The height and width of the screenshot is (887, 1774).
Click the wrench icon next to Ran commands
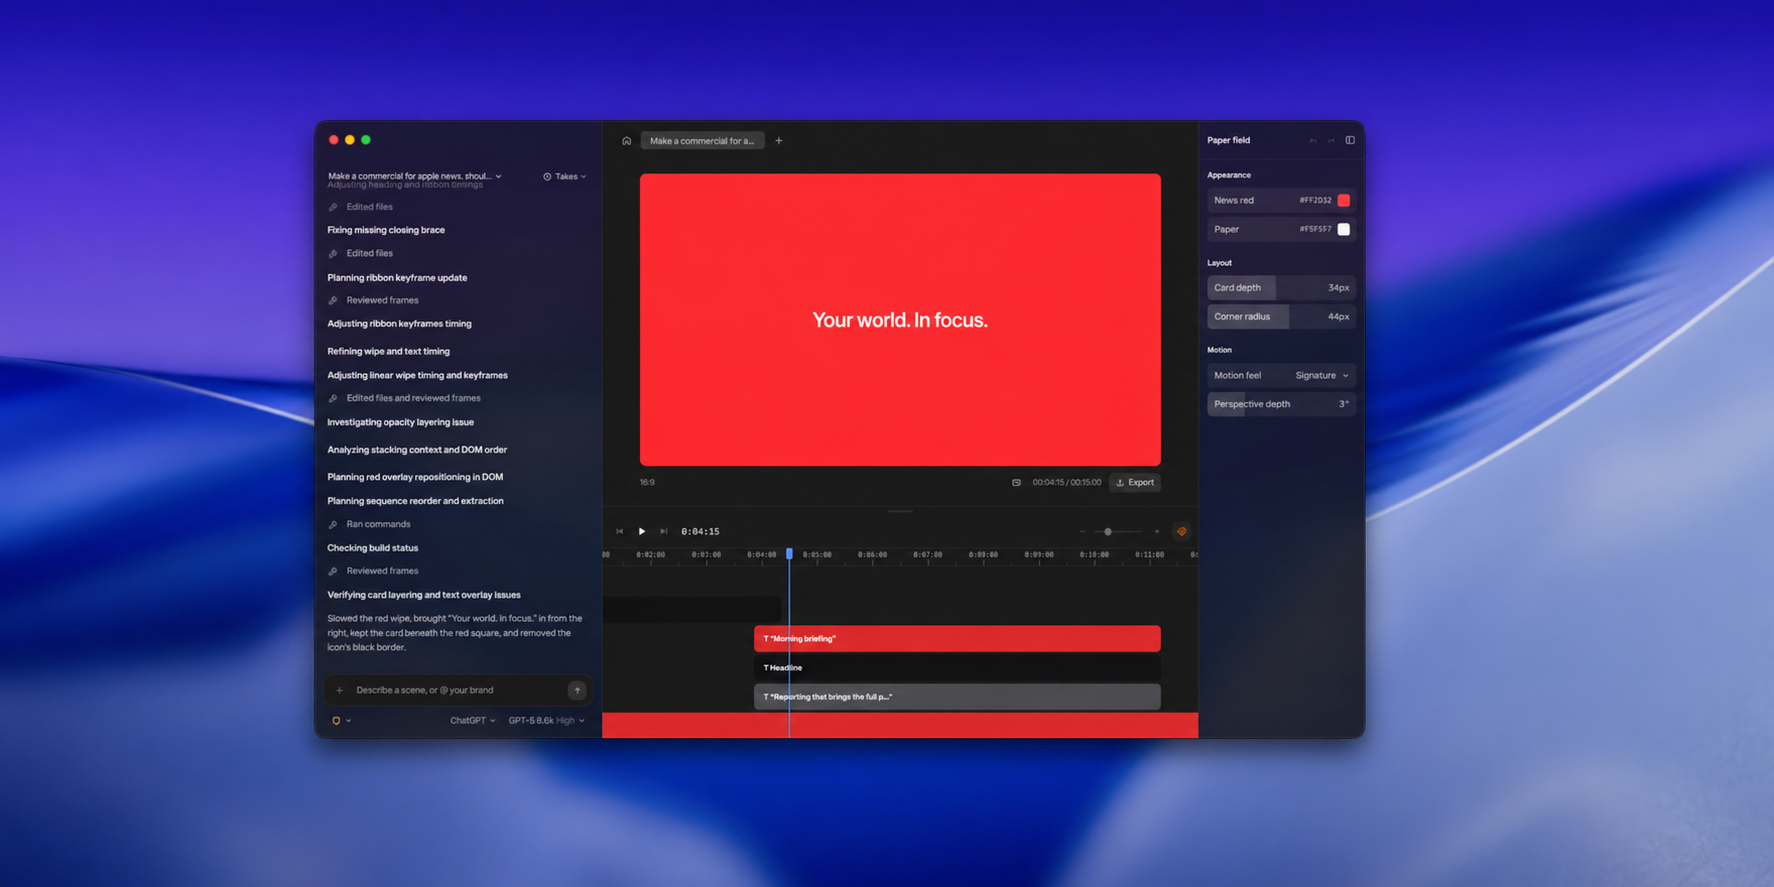point(333,525)
